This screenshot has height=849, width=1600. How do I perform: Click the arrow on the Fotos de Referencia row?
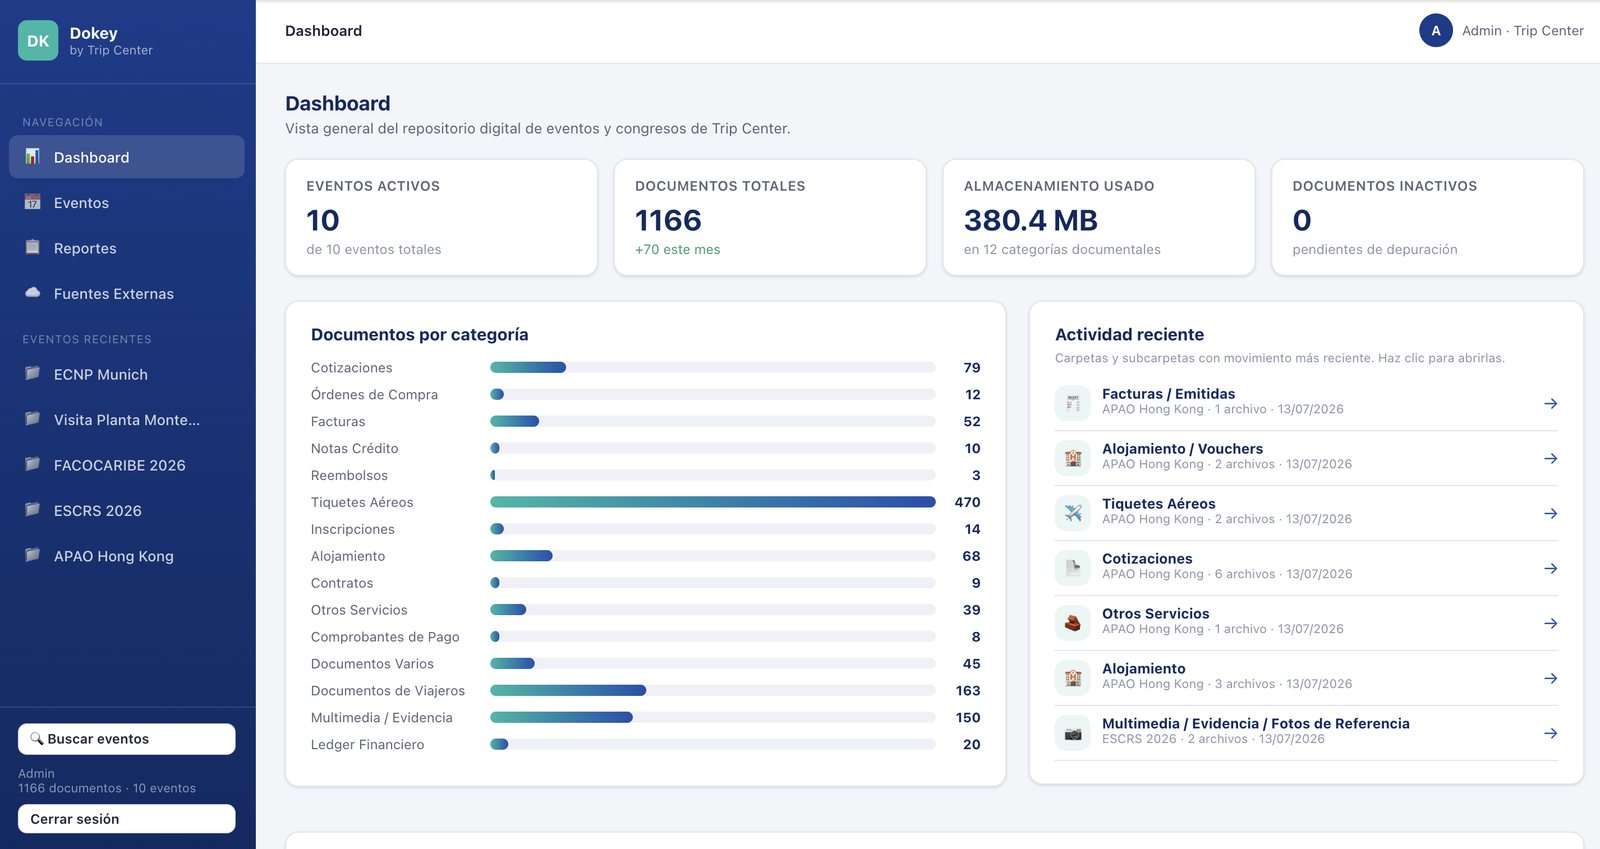pyautogui.click(x=1551, y=733)
